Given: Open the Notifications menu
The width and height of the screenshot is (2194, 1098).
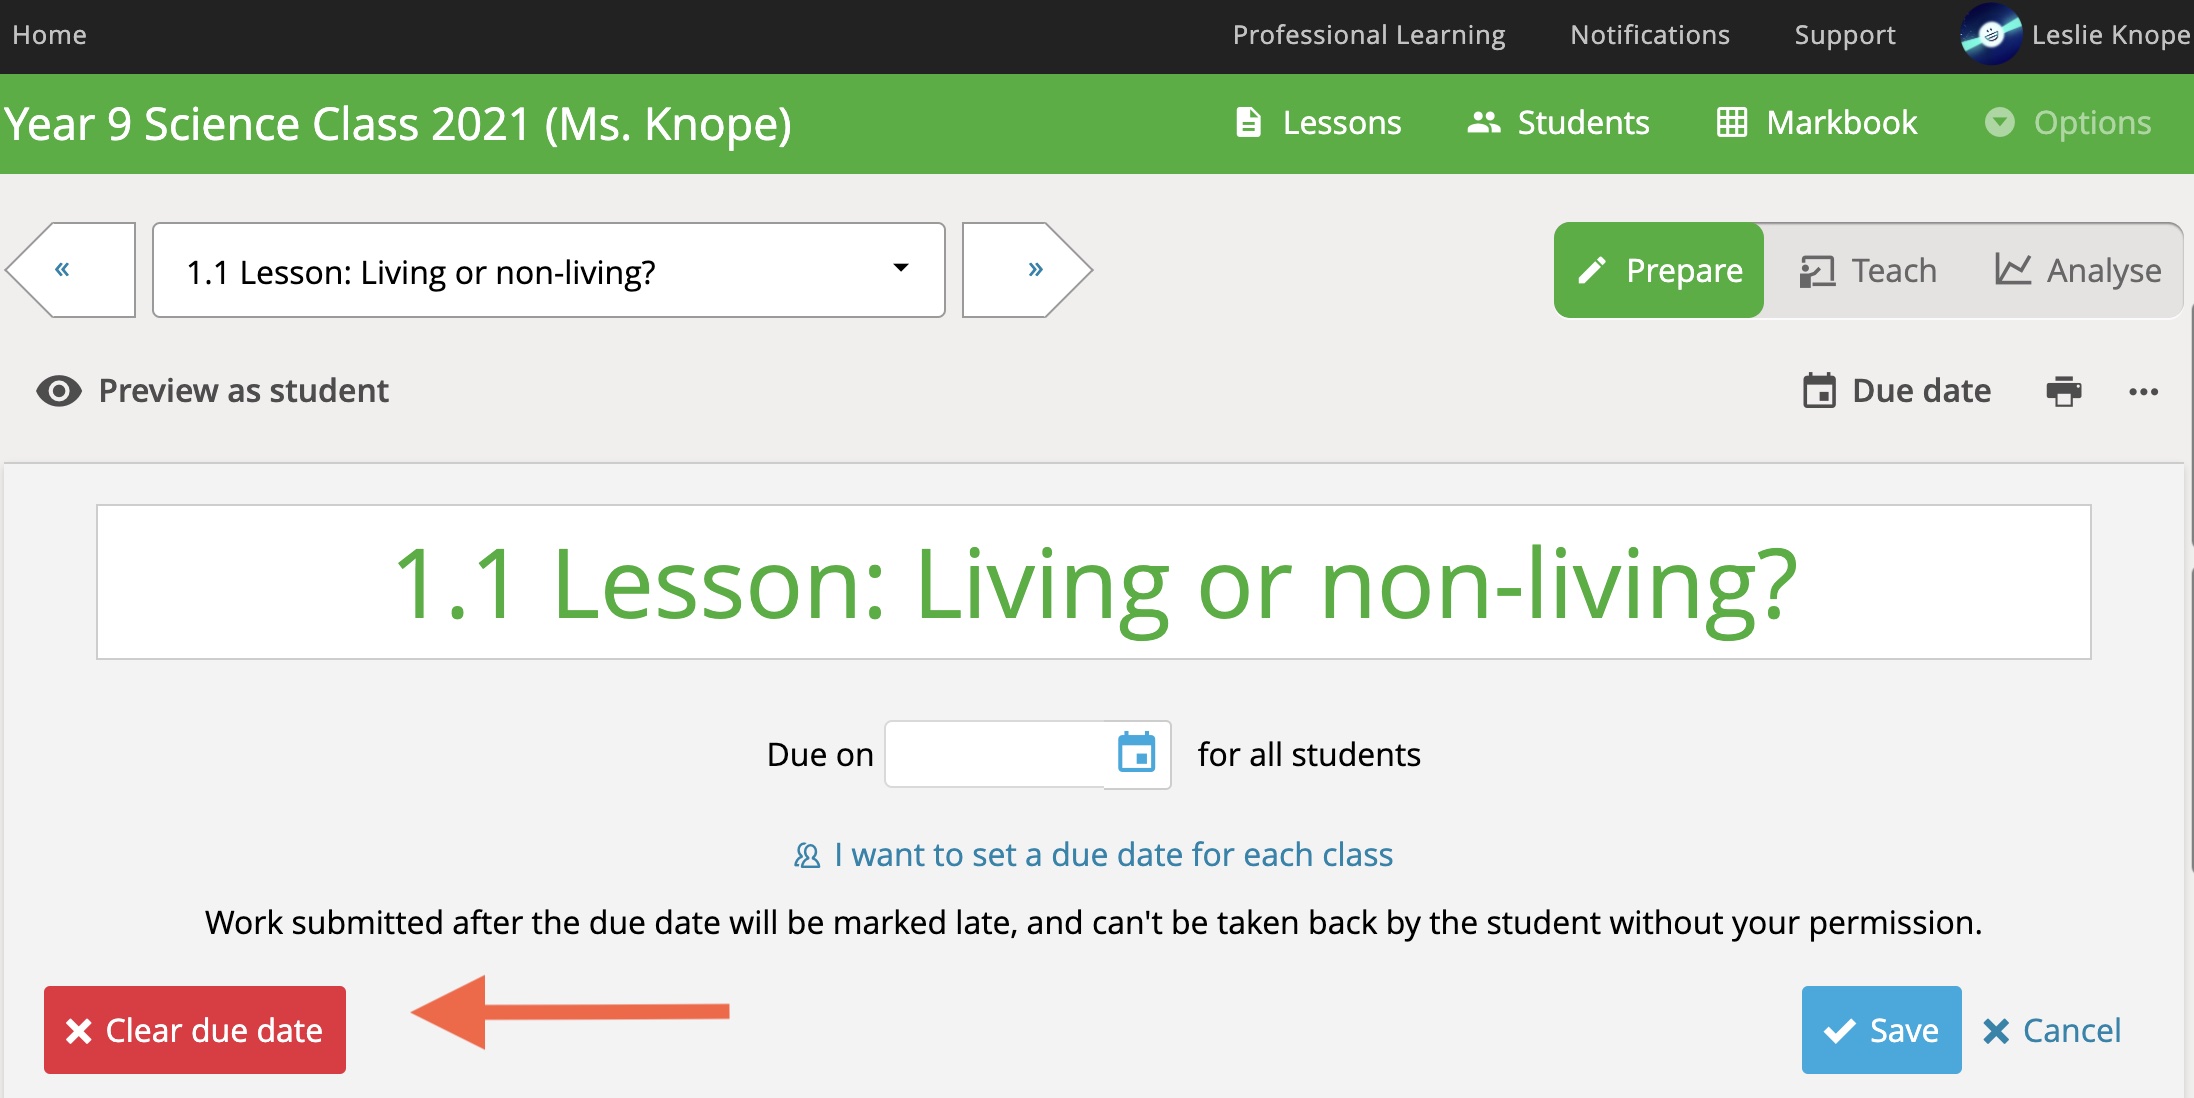Looking at the screenshot, I should coord(1650,35).
